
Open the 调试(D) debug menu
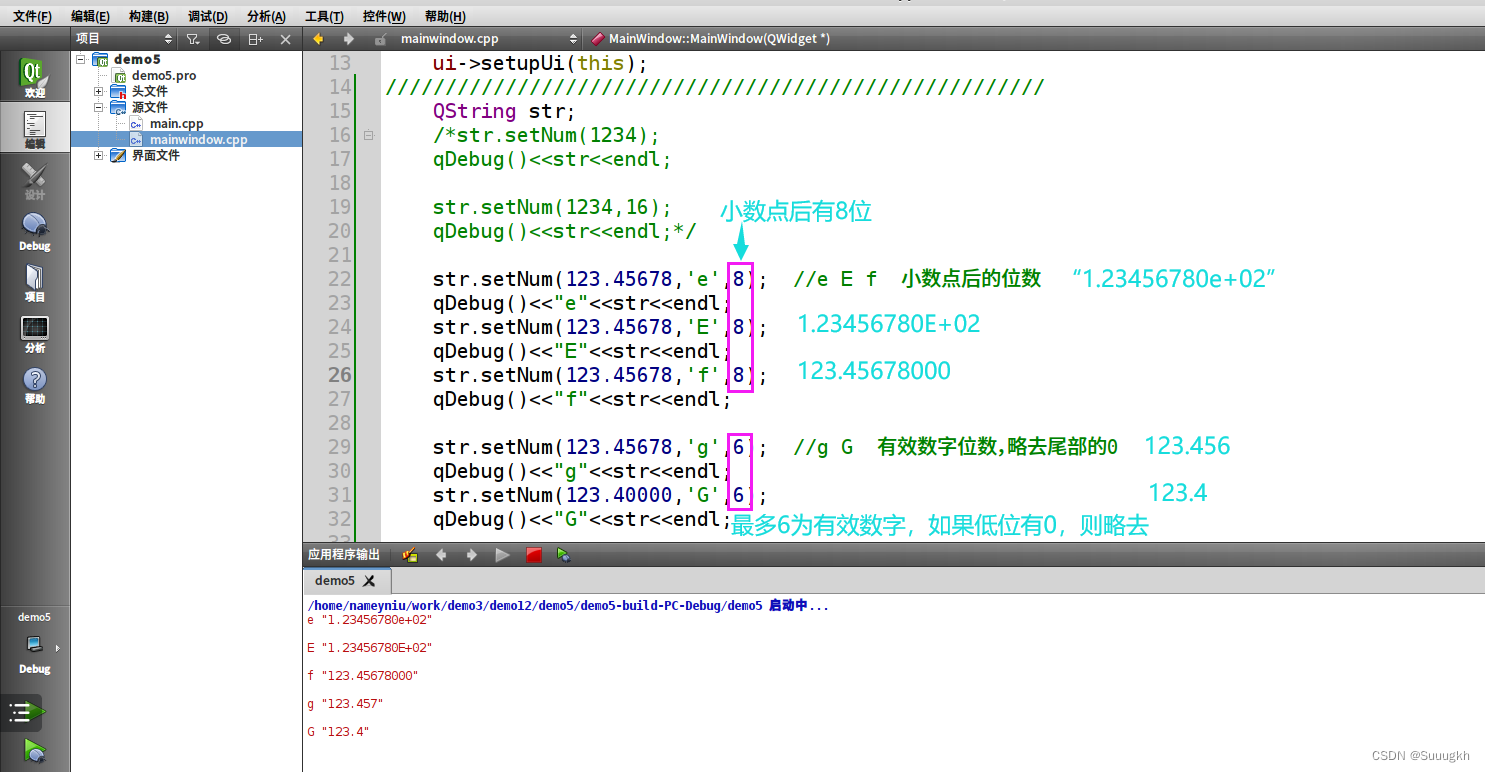[207, 16]
